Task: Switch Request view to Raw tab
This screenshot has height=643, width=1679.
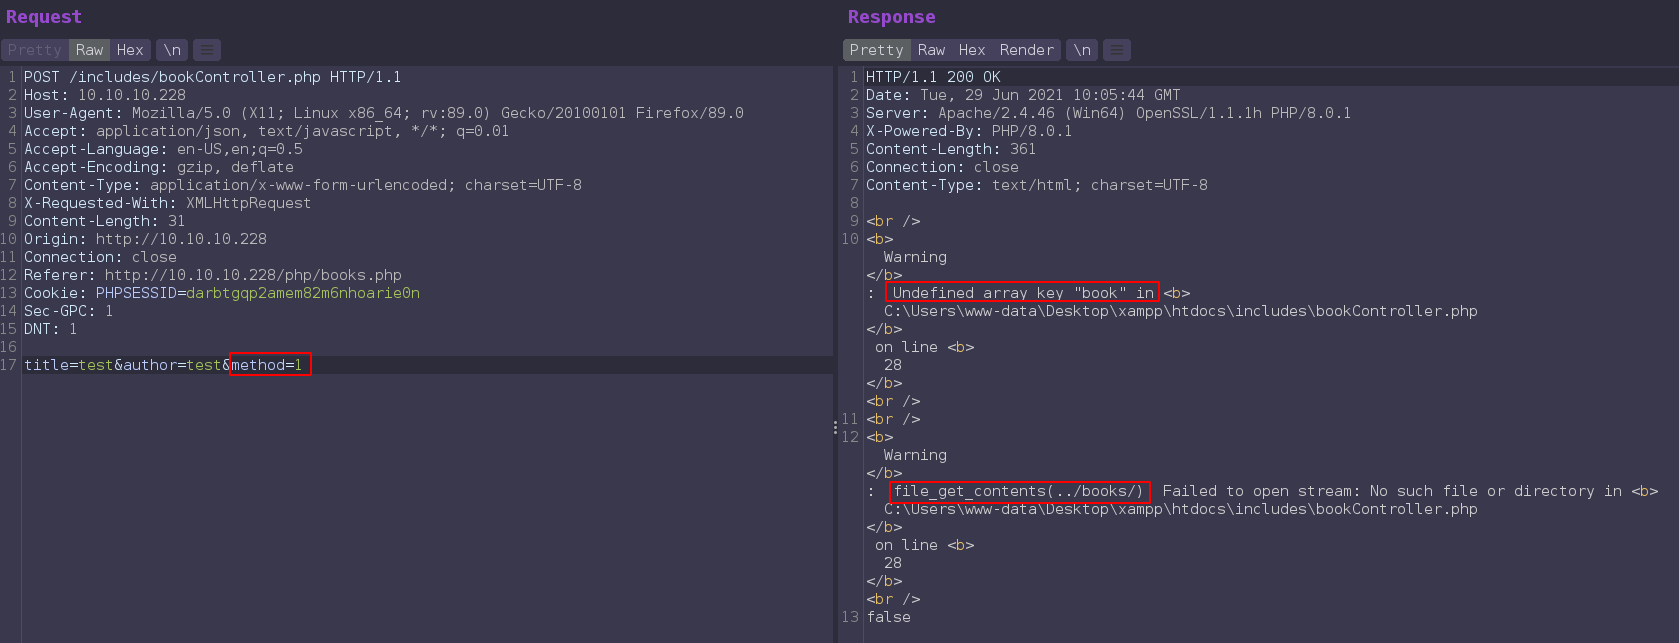Action: tap(89, 50)
